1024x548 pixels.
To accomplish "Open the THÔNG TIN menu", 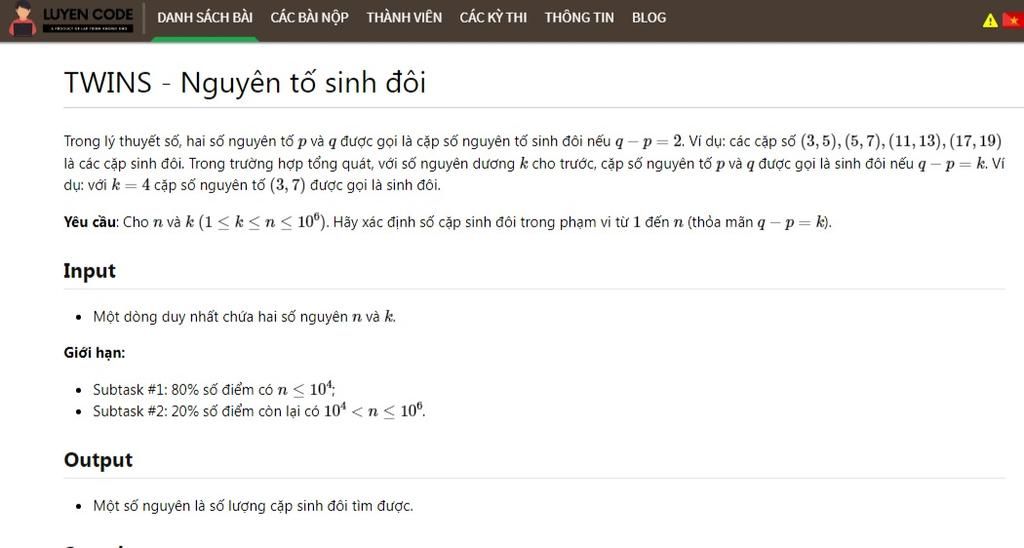I will coord(579,18).
